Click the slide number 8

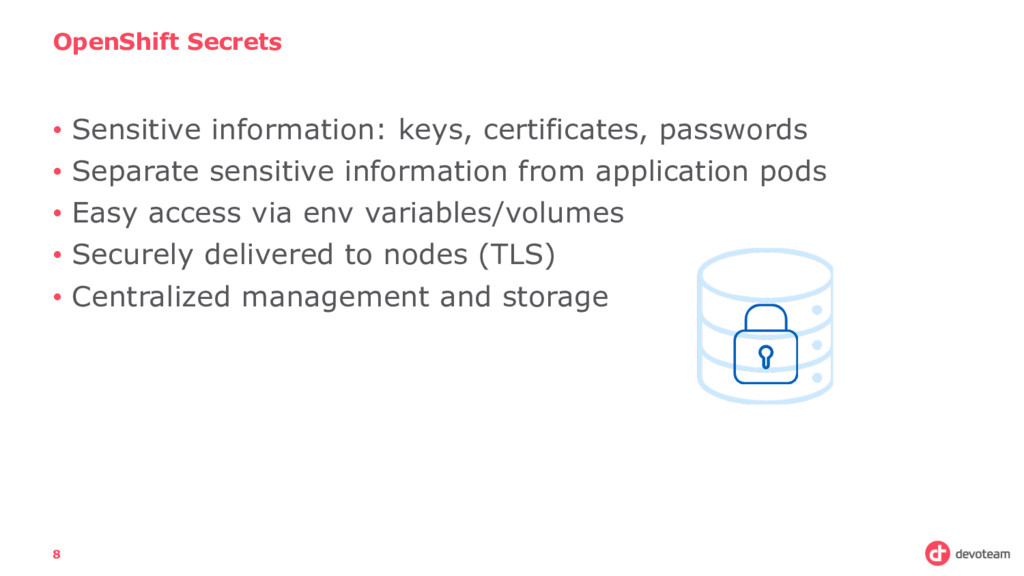click(57, 554)
